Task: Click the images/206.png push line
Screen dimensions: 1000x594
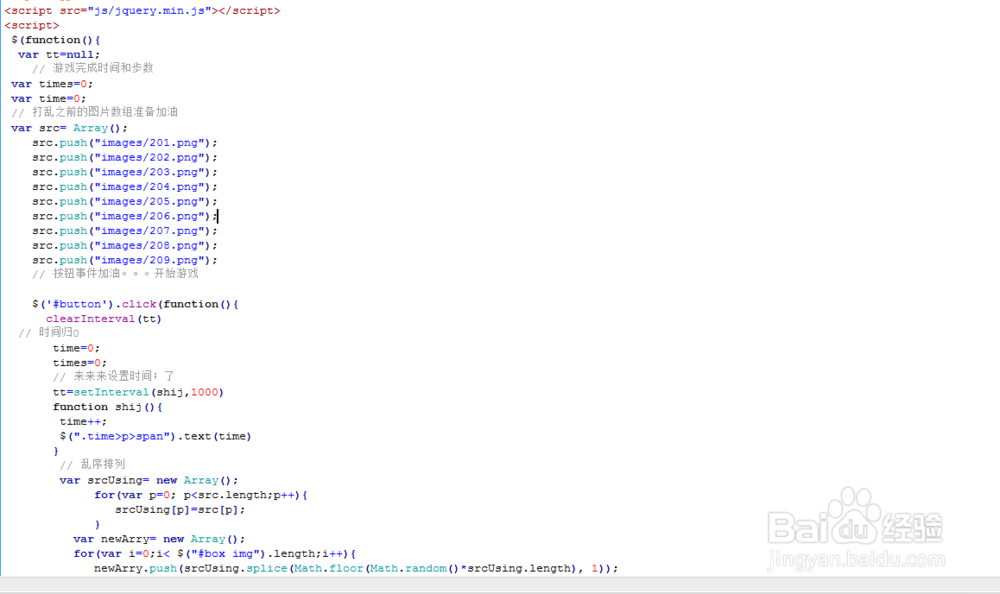Action: [125, 216]
